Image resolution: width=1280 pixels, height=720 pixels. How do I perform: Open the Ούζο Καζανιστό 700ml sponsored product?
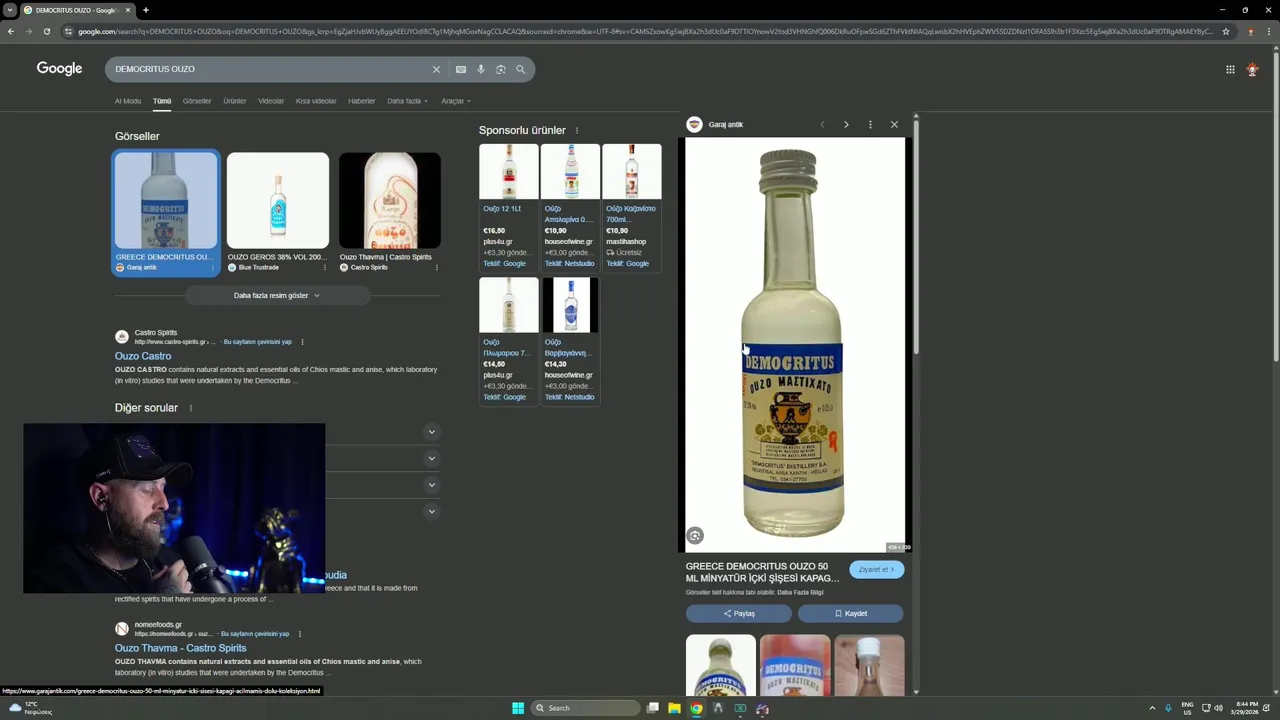(x=632, y=207)
